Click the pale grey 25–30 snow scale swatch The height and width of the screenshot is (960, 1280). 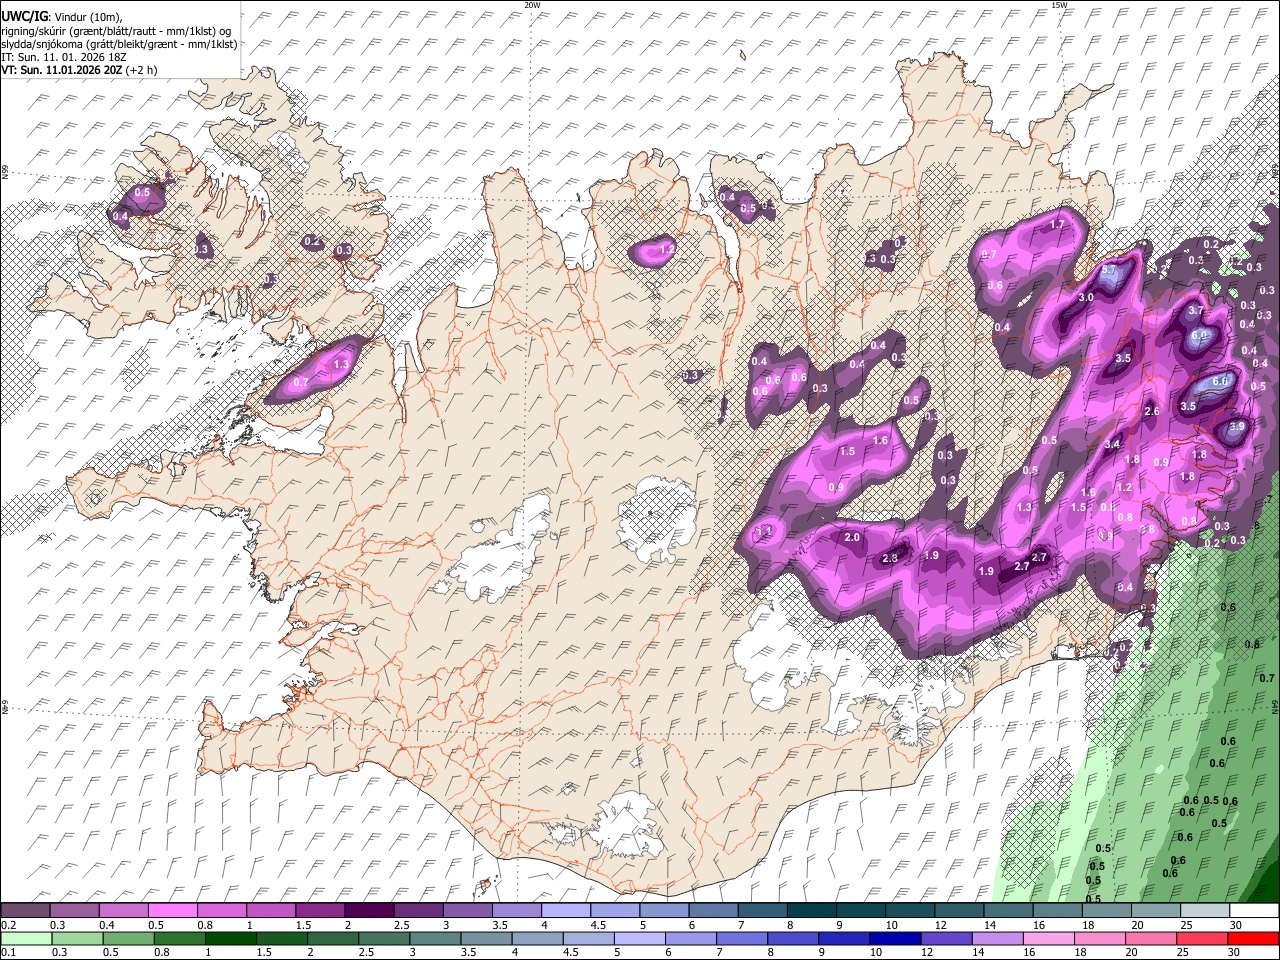pyautogui.click(x=1206, y=911)
